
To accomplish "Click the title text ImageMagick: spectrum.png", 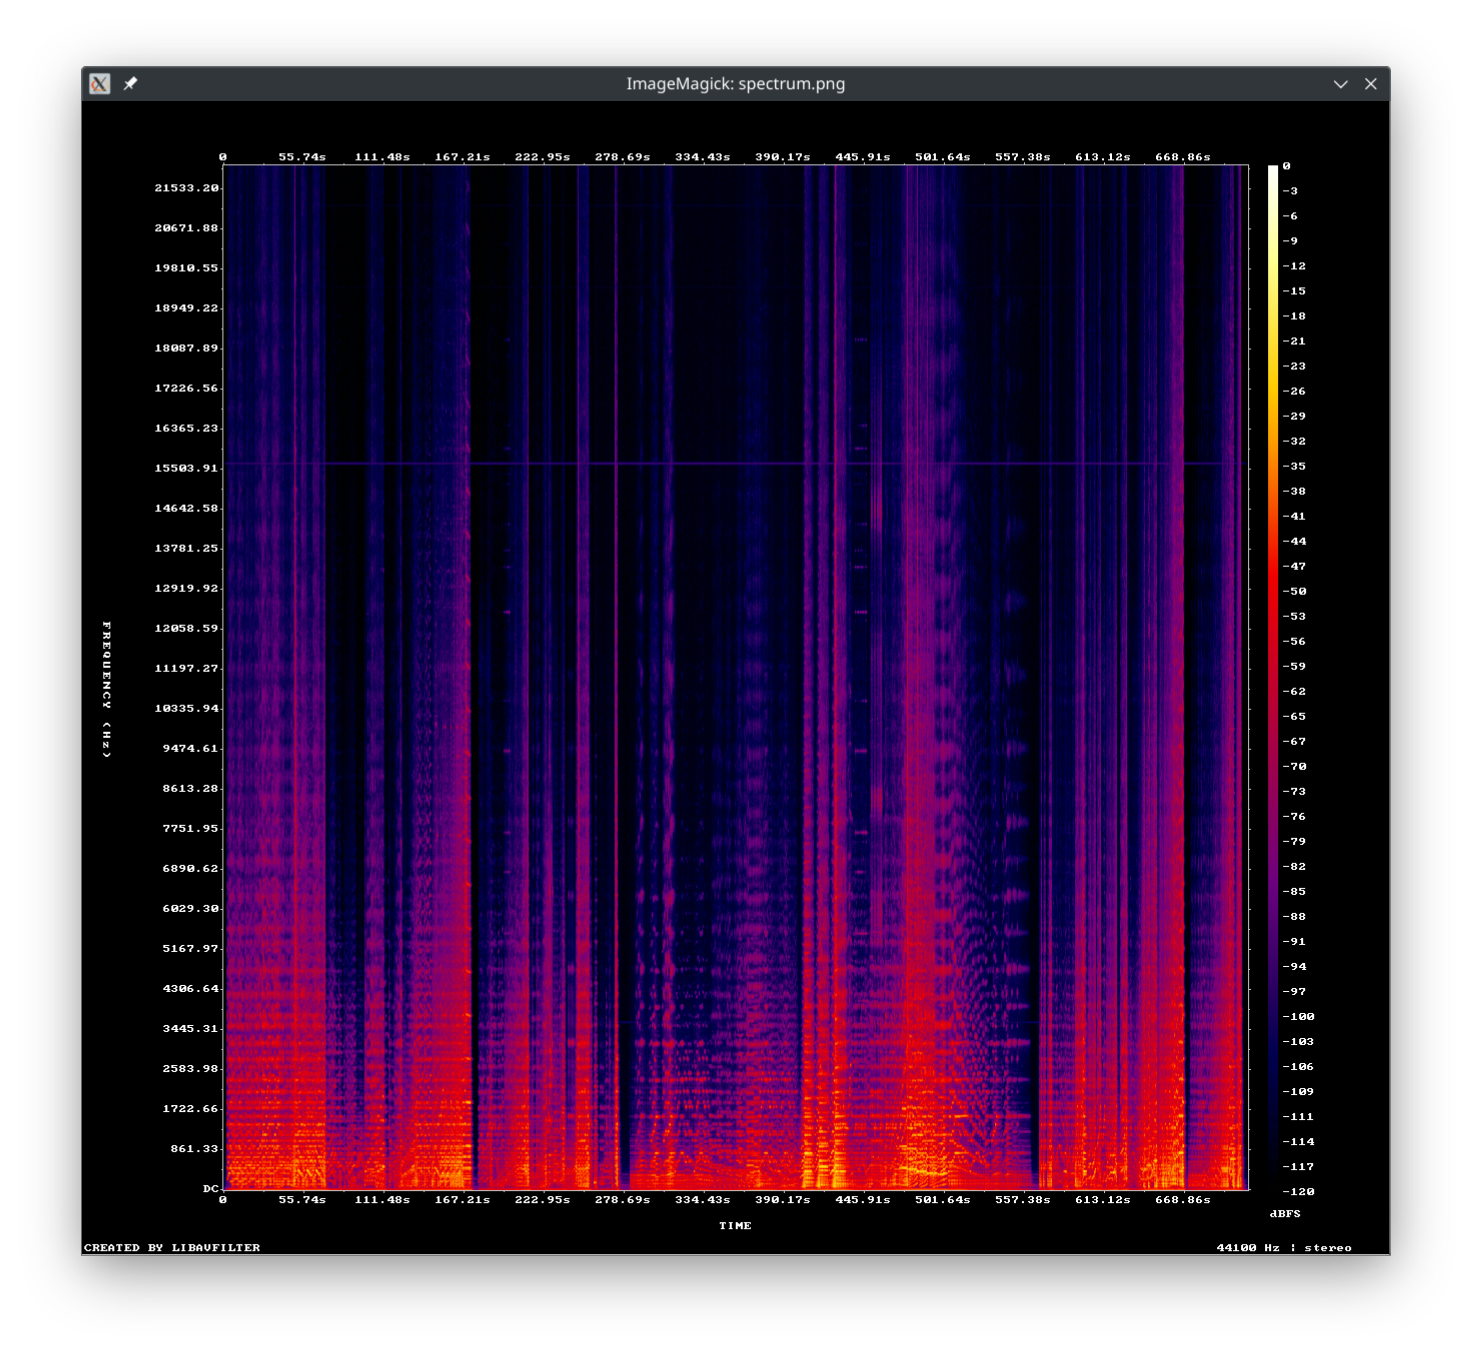I will click(x=735, y=84).
